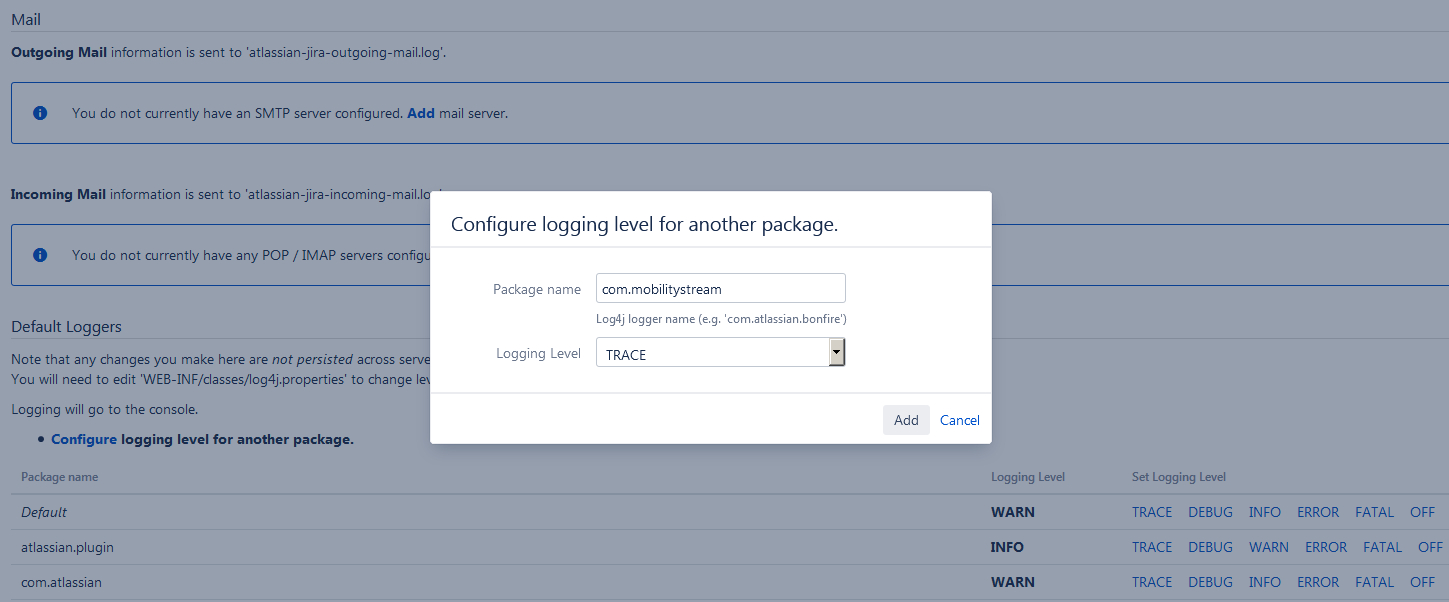Select the TRACE logging level combo box
Viewport: 1449px width, 602px height.
click(711, 353)
